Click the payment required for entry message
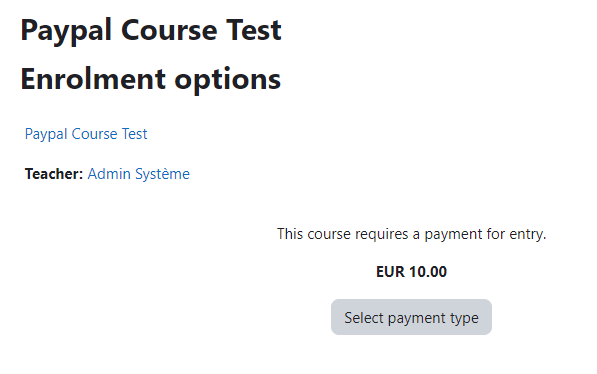The height and width of the screenshot is (374, 597). (411, 234)
